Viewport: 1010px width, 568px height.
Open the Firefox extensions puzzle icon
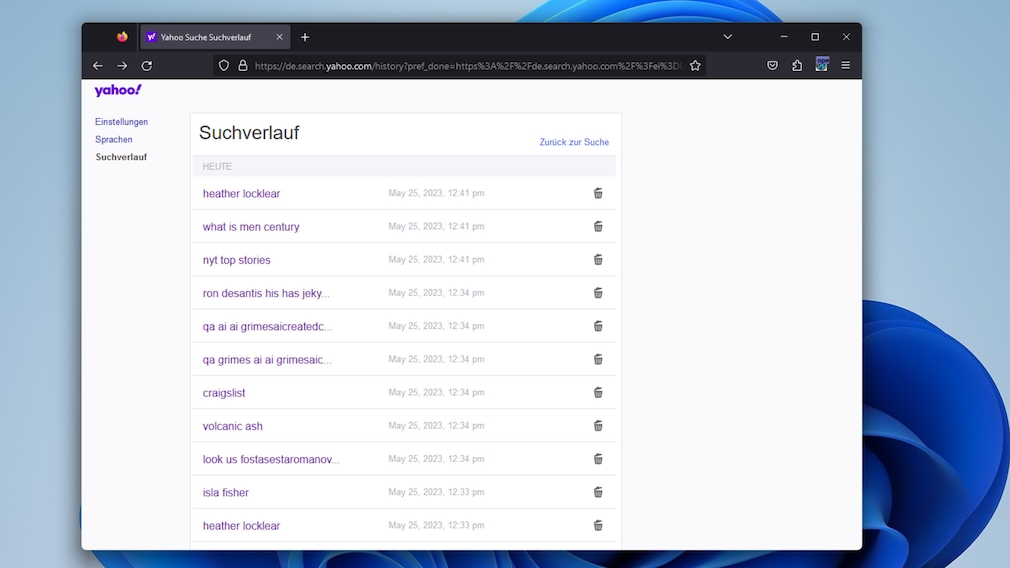797,66
